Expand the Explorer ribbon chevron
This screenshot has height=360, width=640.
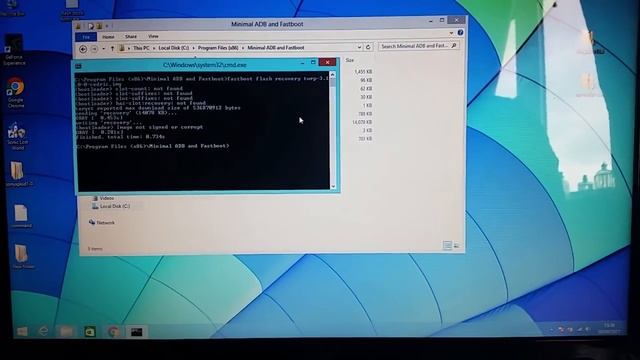[x=451, y=33]
